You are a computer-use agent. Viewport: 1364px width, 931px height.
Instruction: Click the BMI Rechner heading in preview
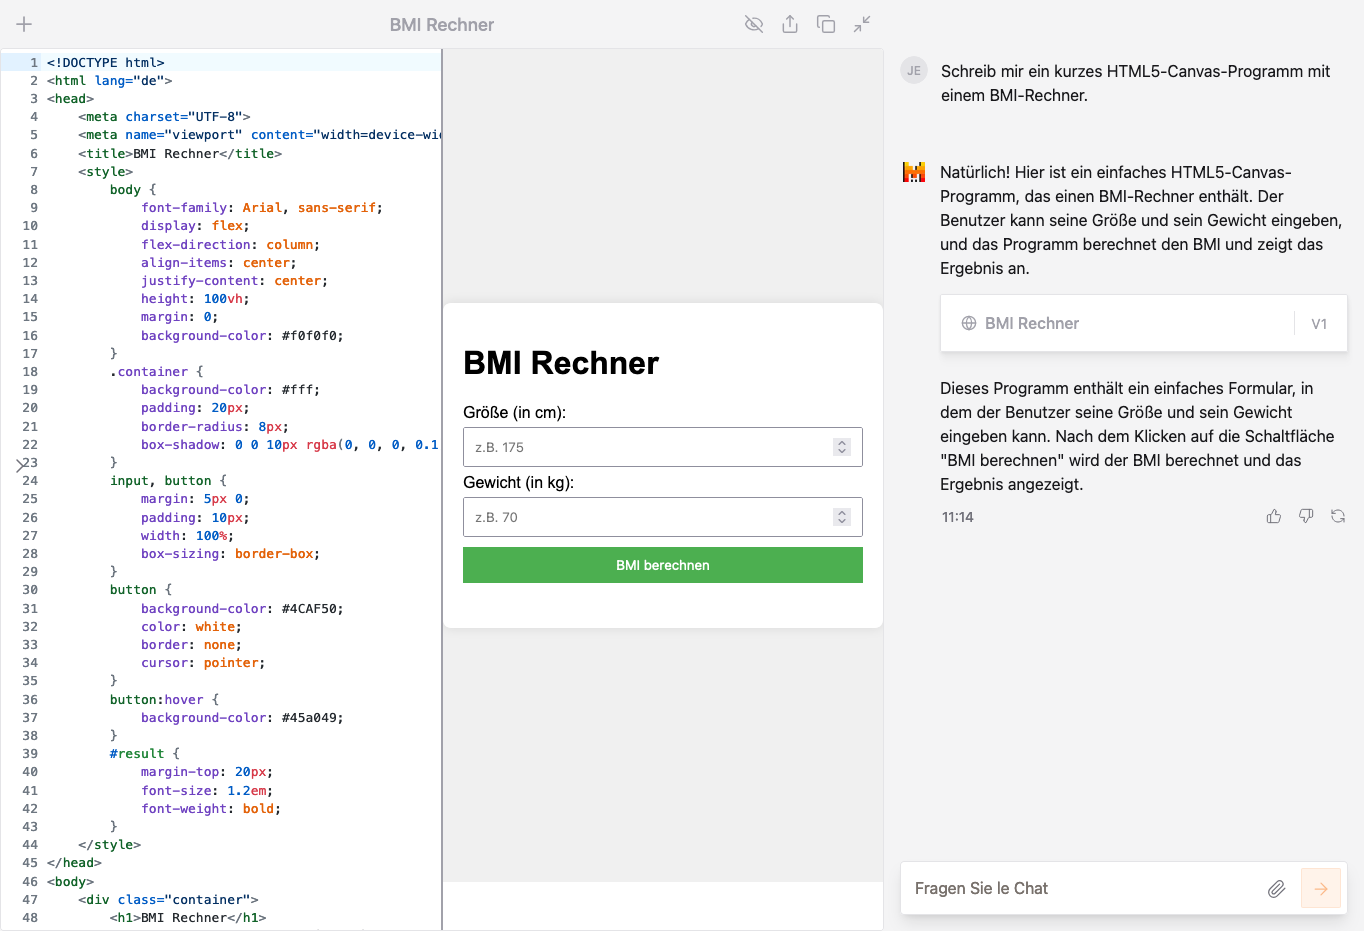[x=561, y=363]
